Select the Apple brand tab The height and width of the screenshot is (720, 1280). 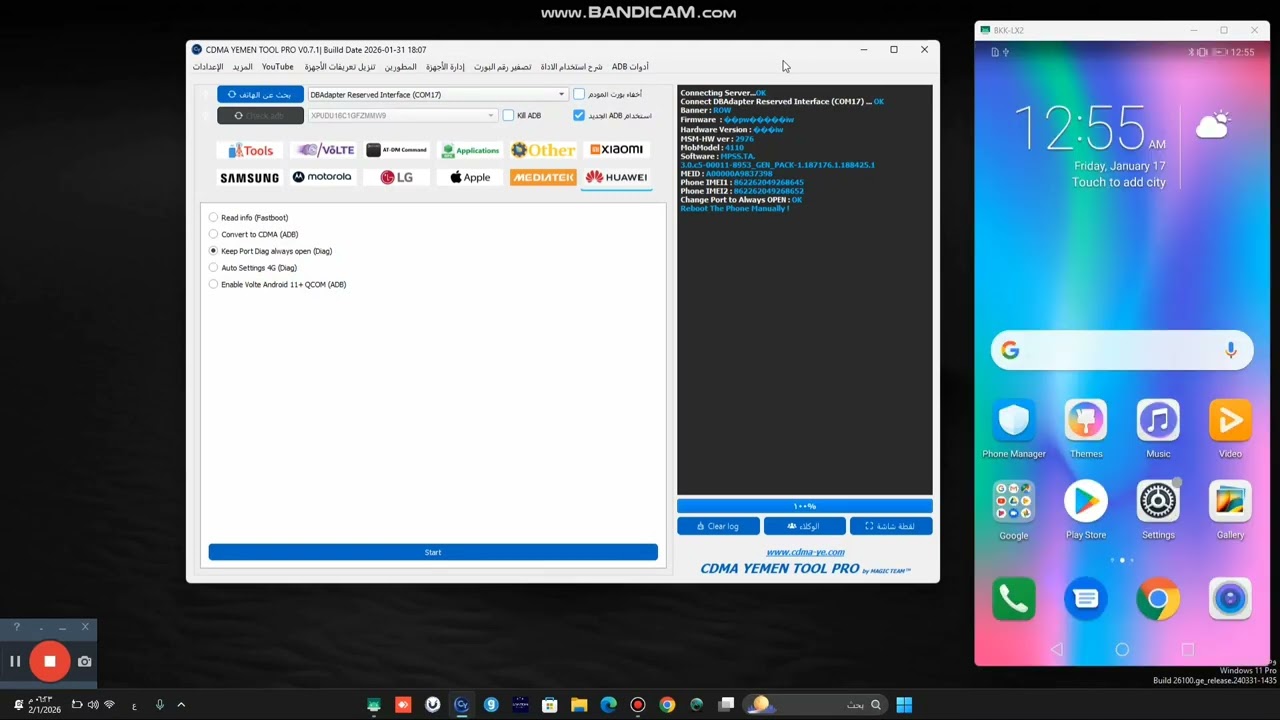[470, 177]
